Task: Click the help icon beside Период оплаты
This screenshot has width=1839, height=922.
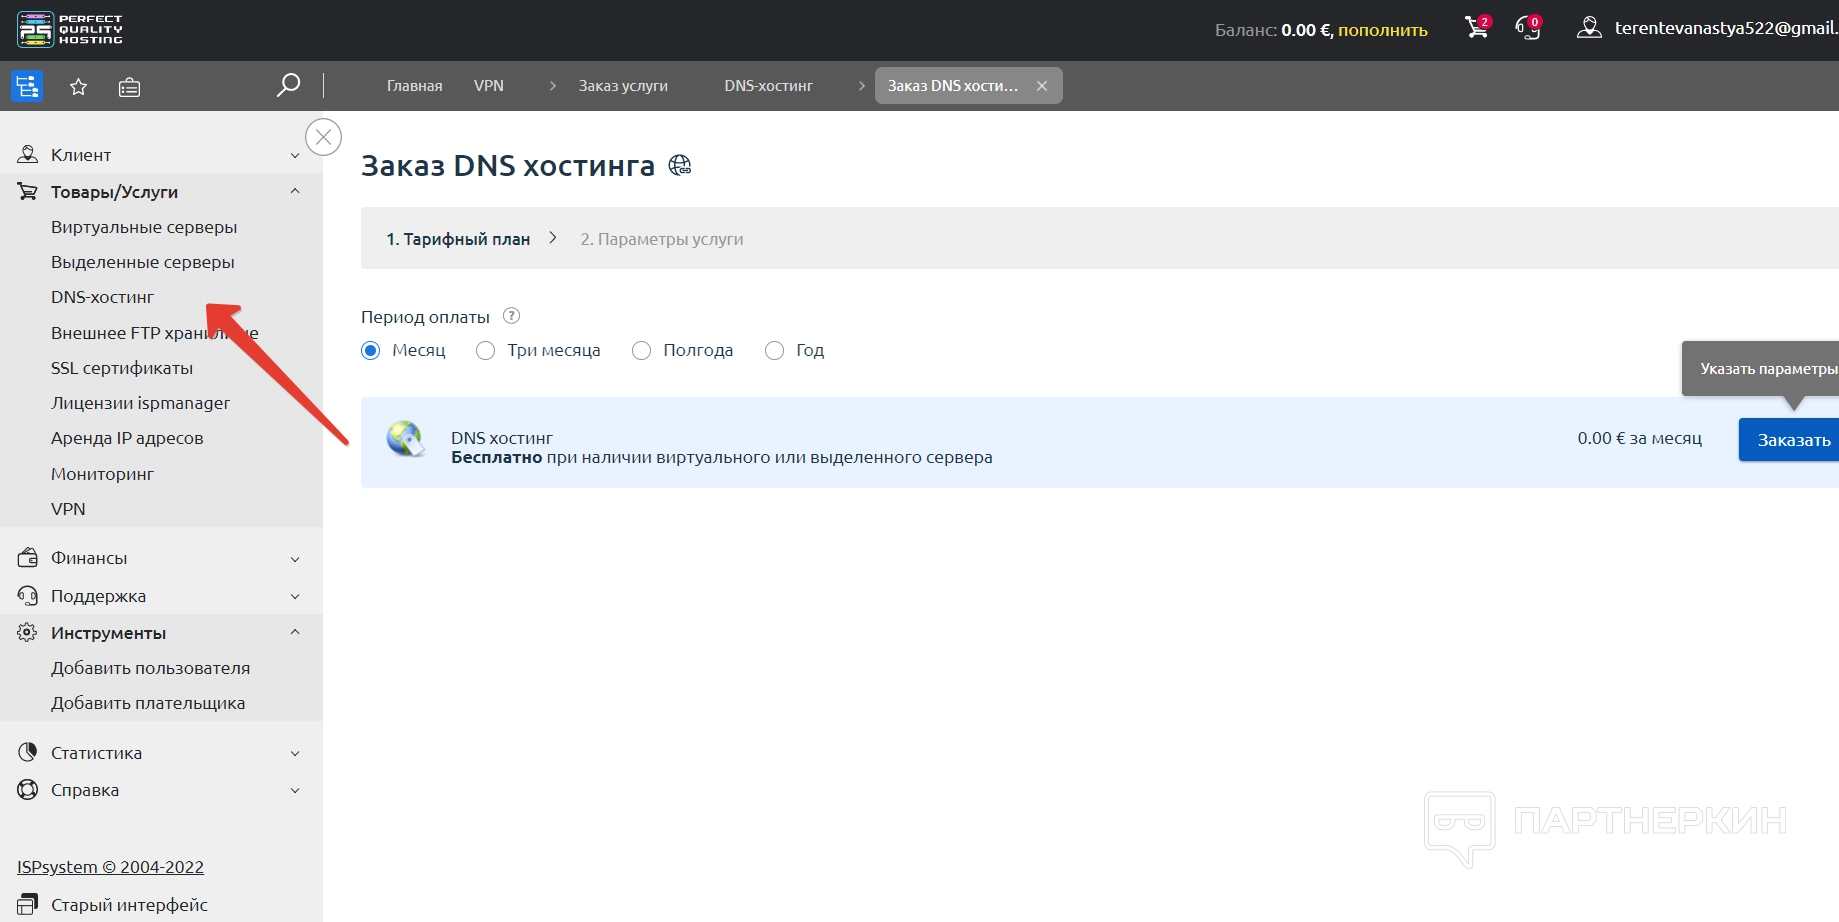Action: tap(511, 316)
